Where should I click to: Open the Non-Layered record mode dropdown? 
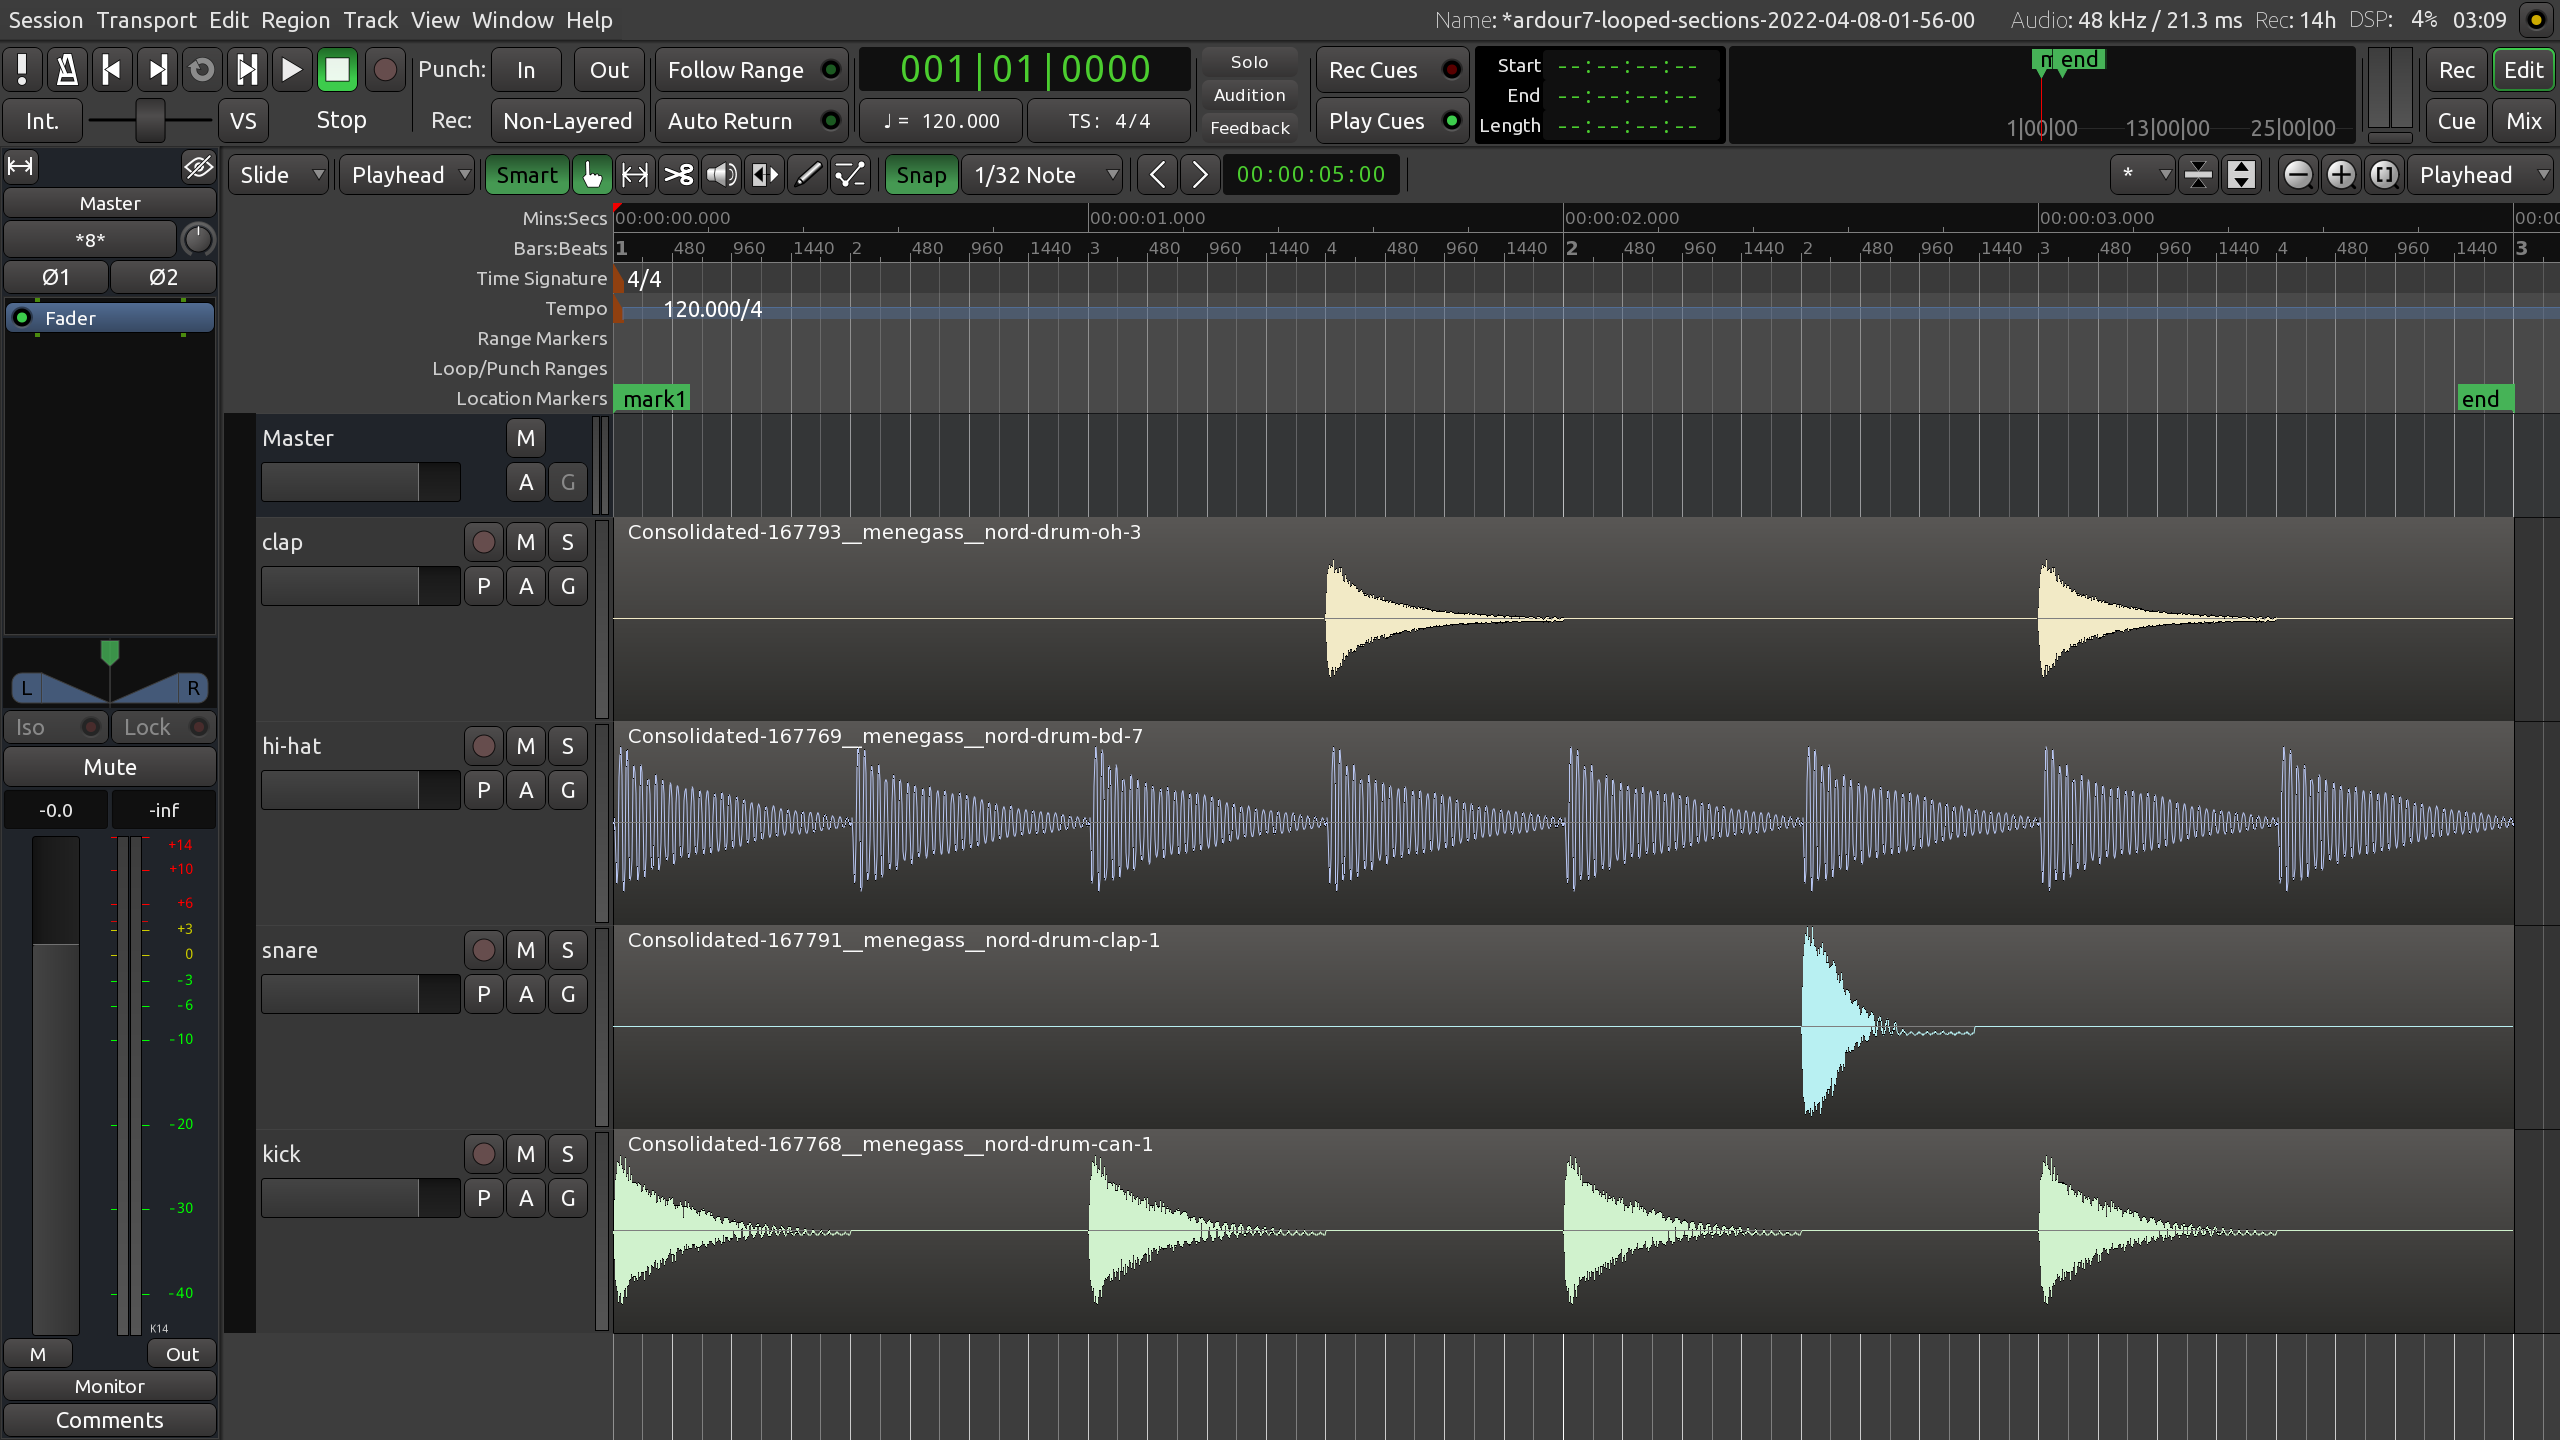click(568, 121)
